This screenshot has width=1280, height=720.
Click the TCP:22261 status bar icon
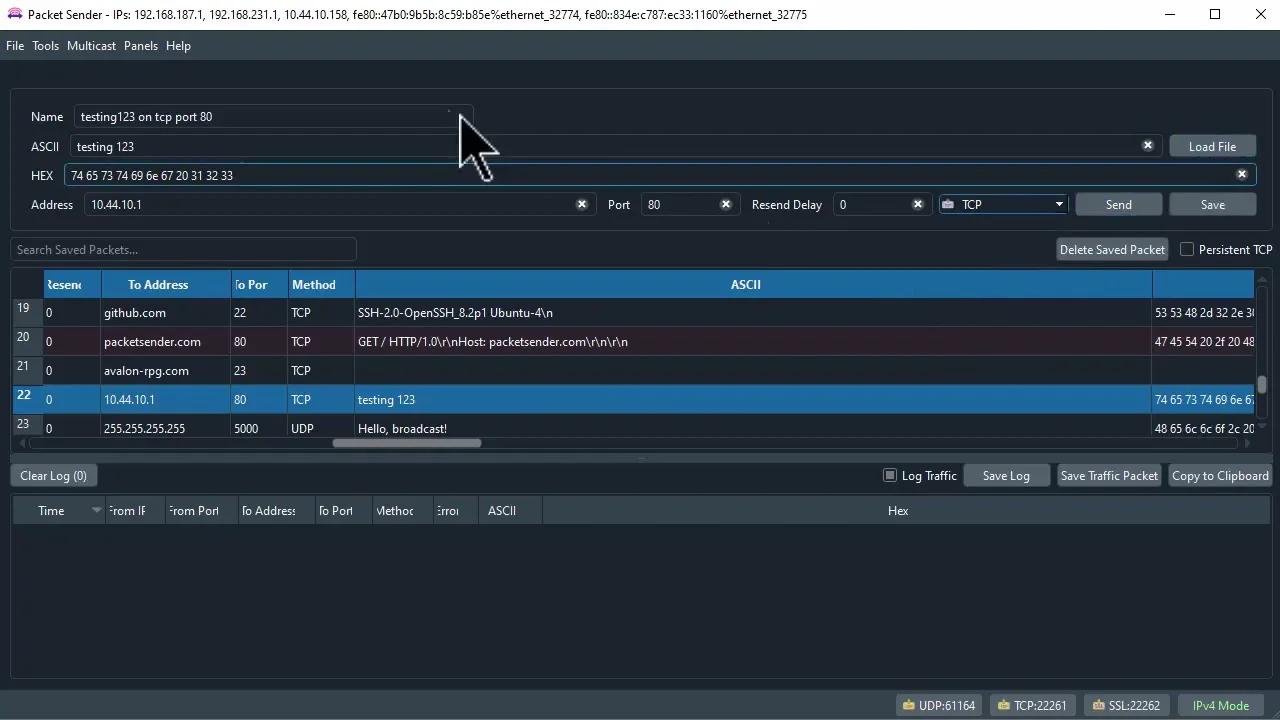[x=1032, y=705]
